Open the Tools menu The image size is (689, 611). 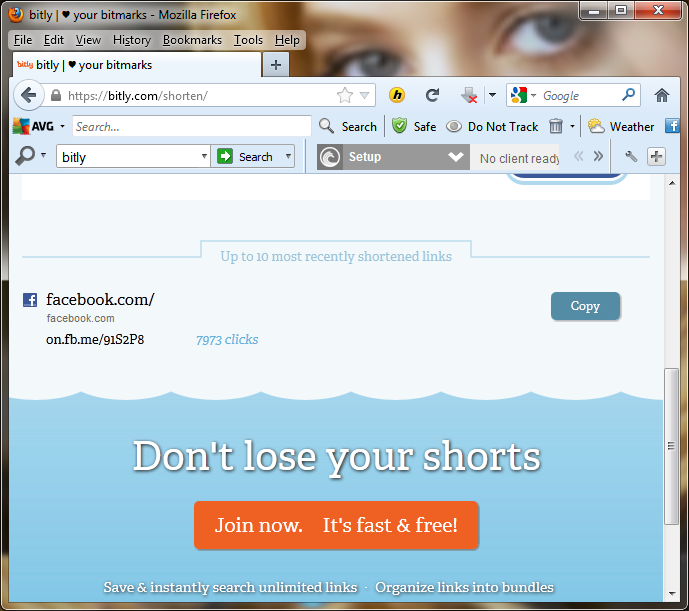click(x=248, y=40)
